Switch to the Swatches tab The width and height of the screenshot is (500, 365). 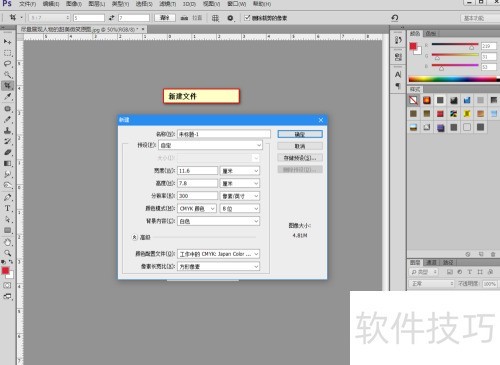pyautogui.click(x=430, y=33)
